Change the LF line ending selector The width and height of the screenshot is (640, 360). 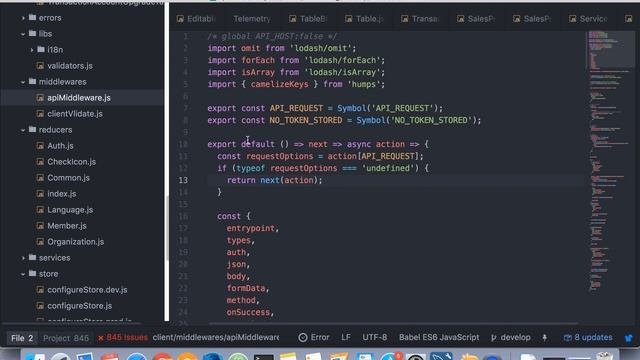click(x=346, y=338)
